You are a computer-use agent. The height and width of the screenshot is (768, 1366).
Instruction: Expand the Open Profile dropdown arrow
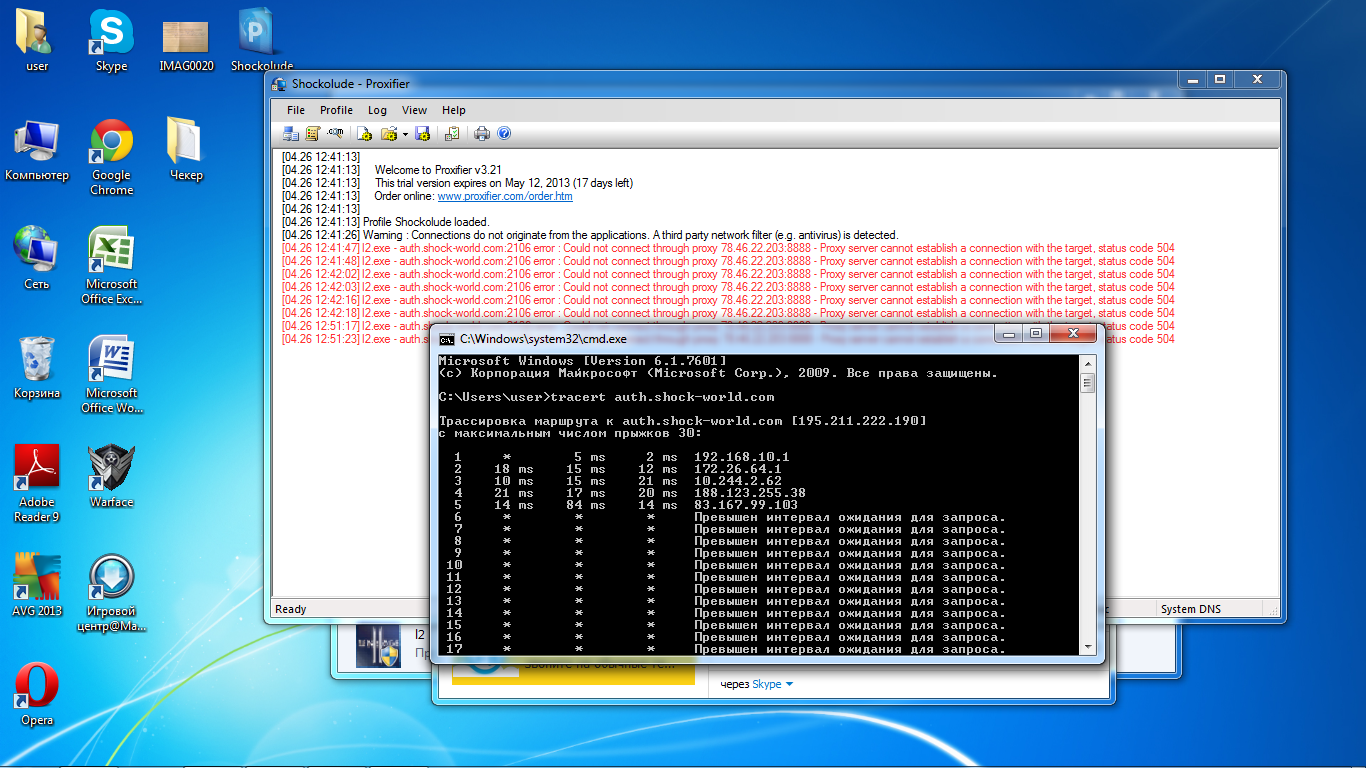pos(405,134)
